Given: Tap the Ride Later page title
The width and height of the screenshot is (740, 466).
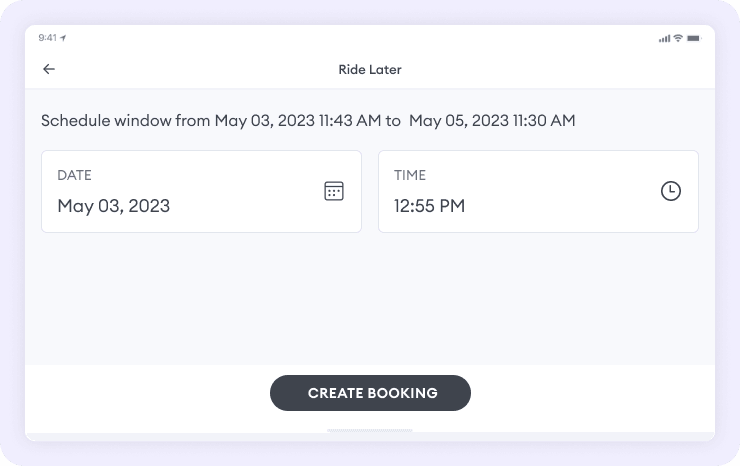Looking at the screenshot, I should coord(370,70).
